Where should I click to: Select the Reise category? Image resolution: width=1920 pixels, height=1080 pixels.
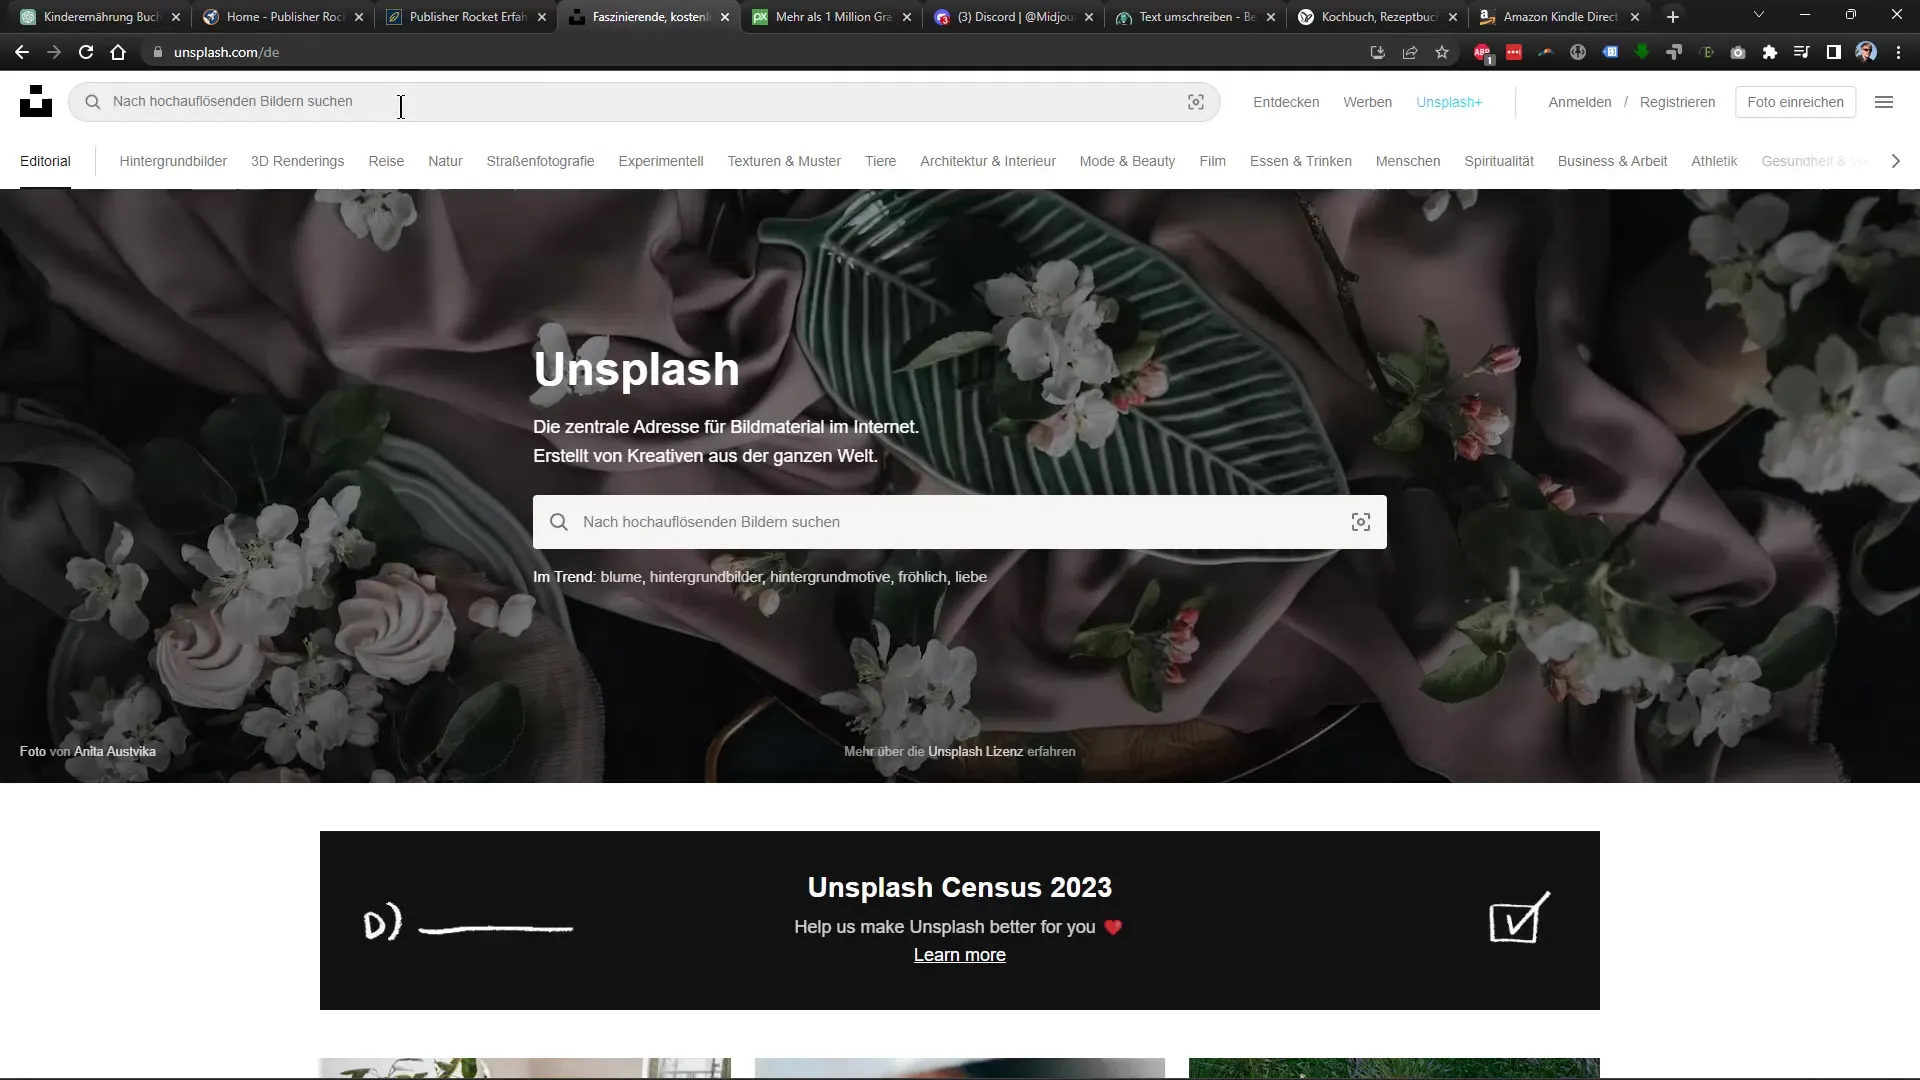386,161
